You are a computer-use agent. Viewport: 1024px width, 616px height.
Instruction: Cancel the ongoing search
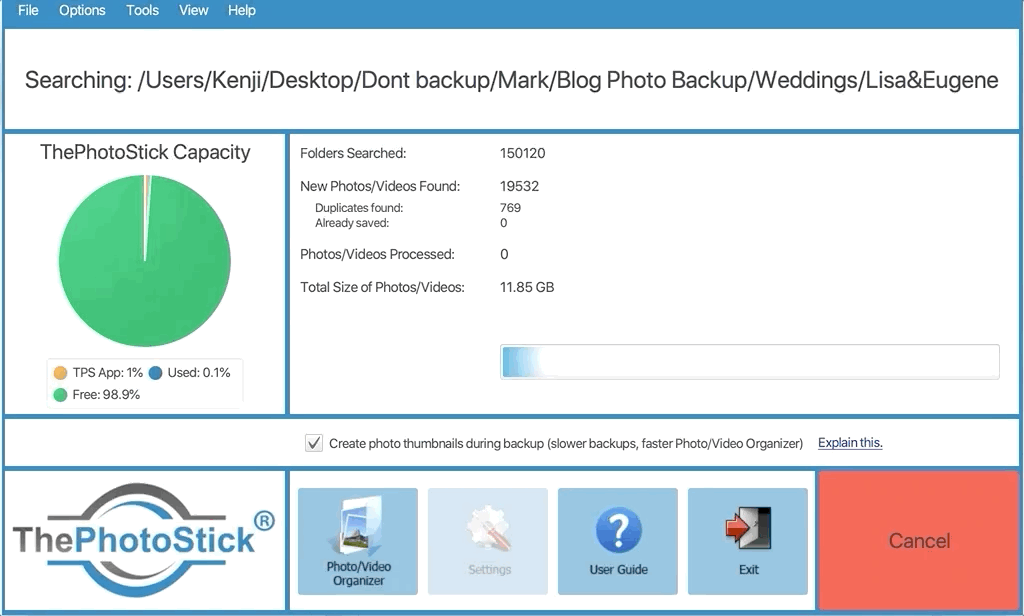pyautogui.click(x=918, y=541)
